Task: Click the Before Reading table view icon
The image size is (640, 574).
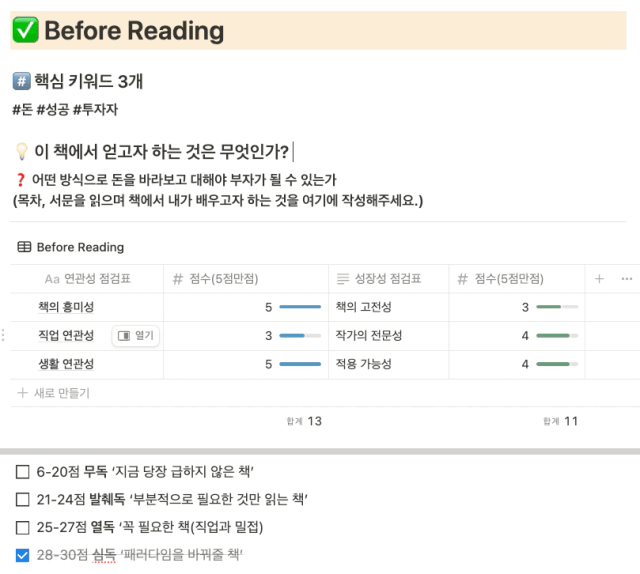Action: 24,247
